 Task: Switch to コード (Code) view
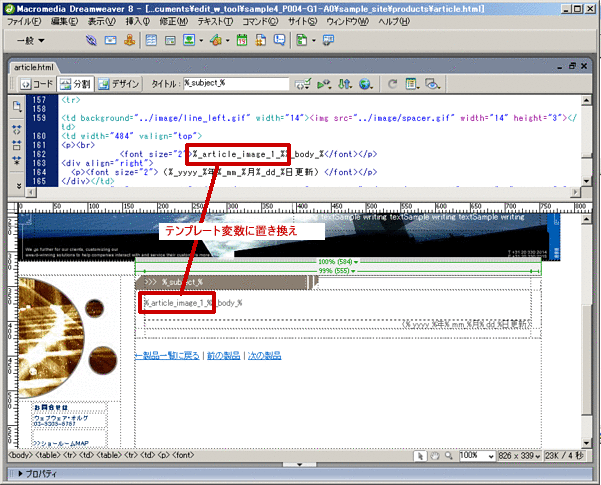click(x=37, y=84)
